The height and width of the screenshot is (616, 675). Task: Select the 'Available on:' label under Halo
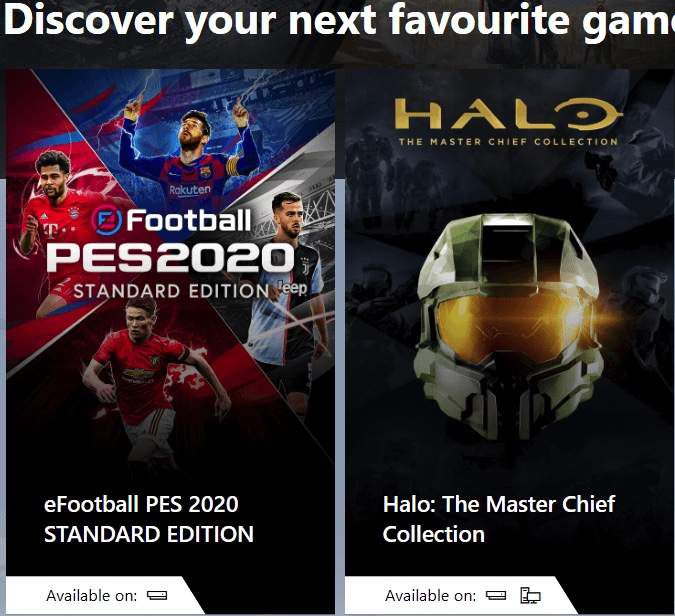point(430,595)
